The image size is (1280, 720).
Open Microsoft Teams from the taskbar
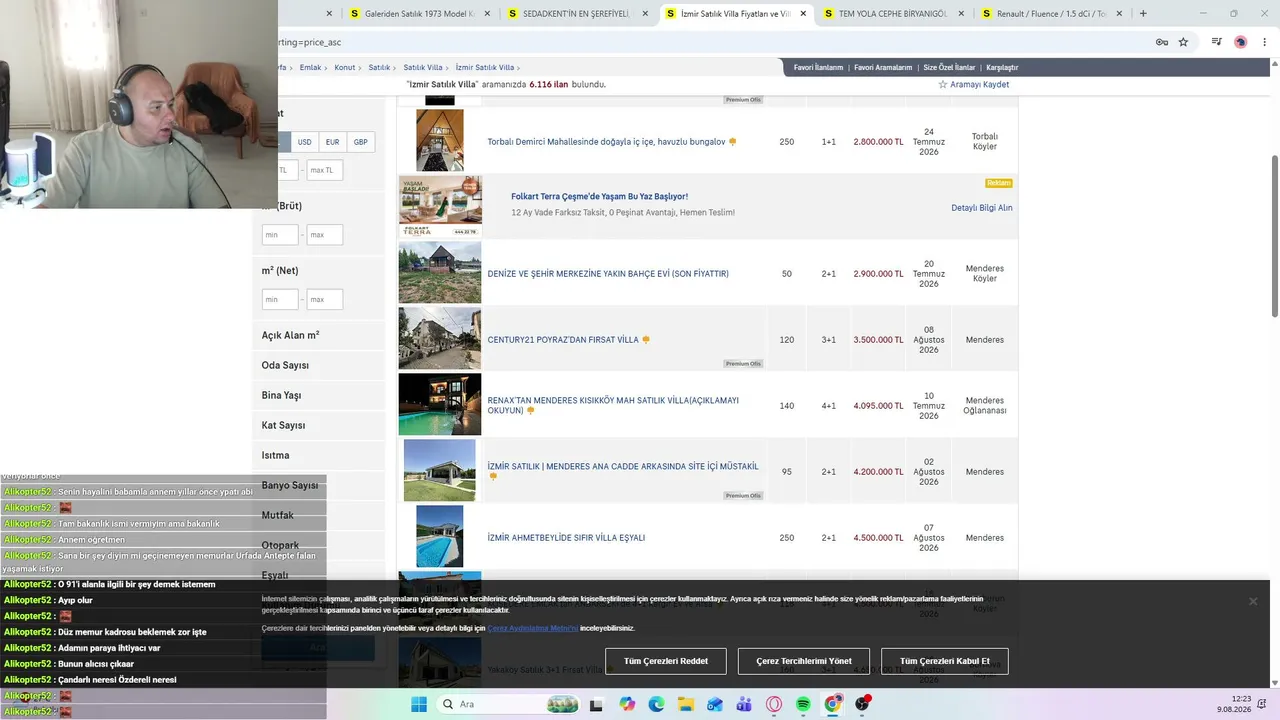pyautogui.click(x=744, y=704)
